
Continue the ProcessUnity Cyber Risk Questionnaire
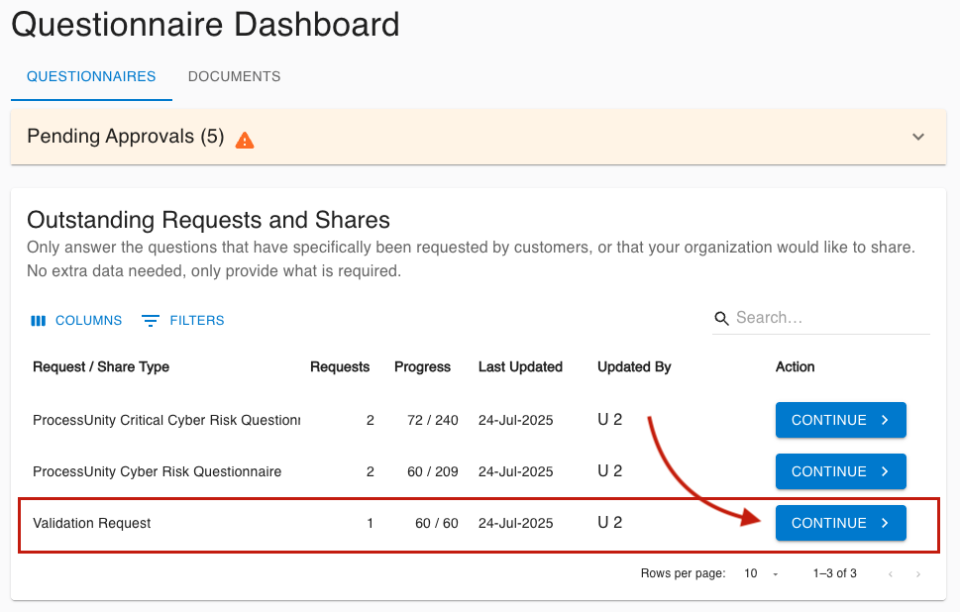(x=840, y=471)
